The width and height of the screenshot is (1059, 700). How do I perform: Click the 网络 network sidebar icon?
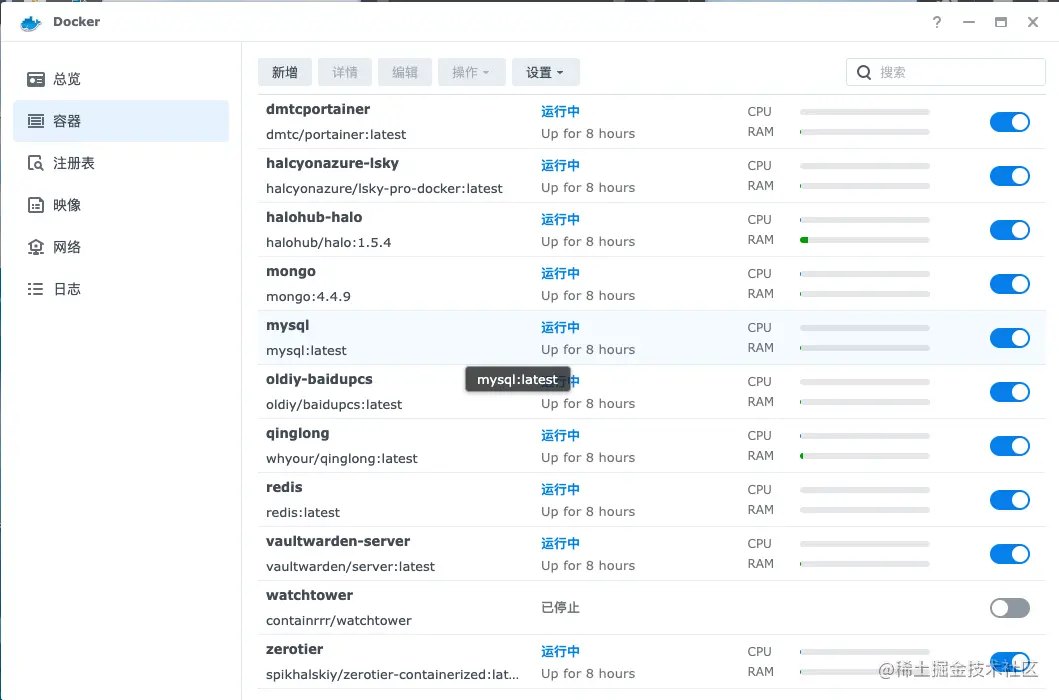(36, 247)
